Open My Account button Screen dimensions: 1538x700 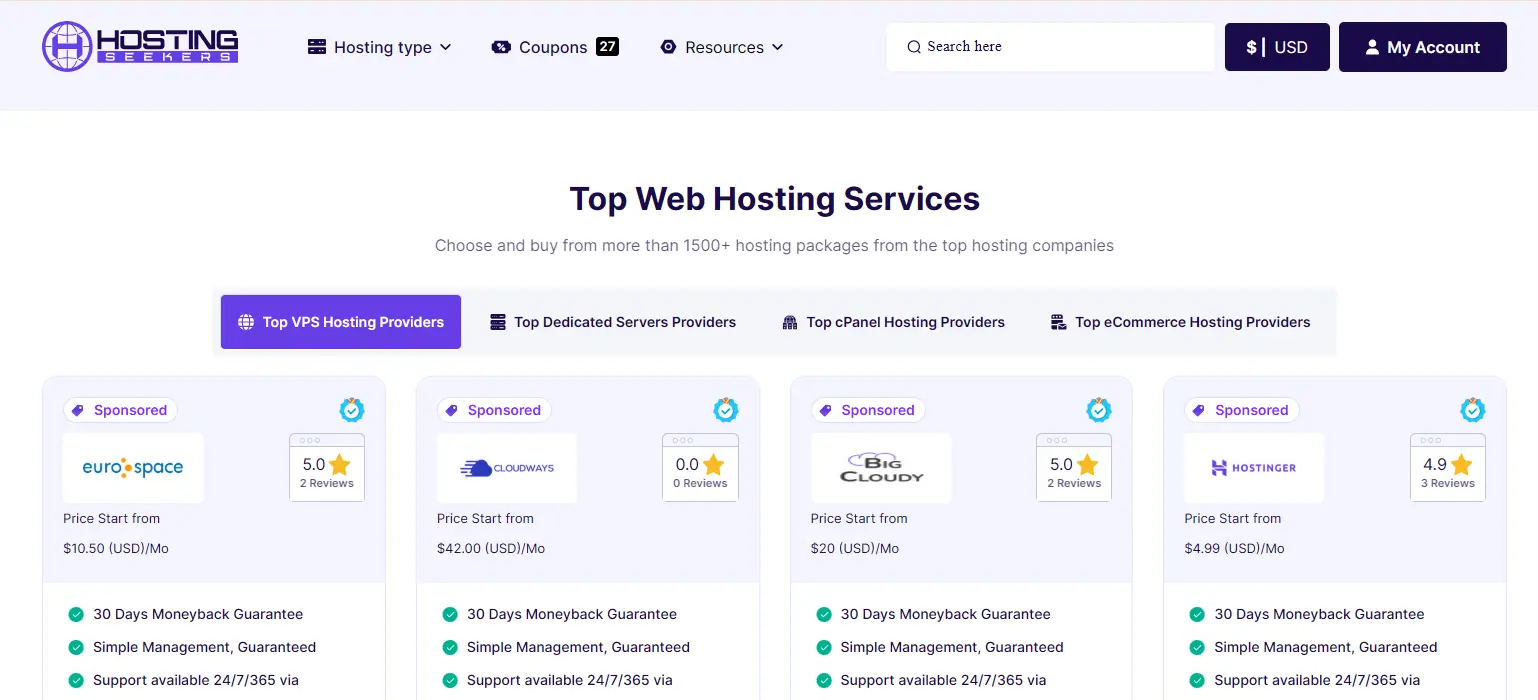1422,47
